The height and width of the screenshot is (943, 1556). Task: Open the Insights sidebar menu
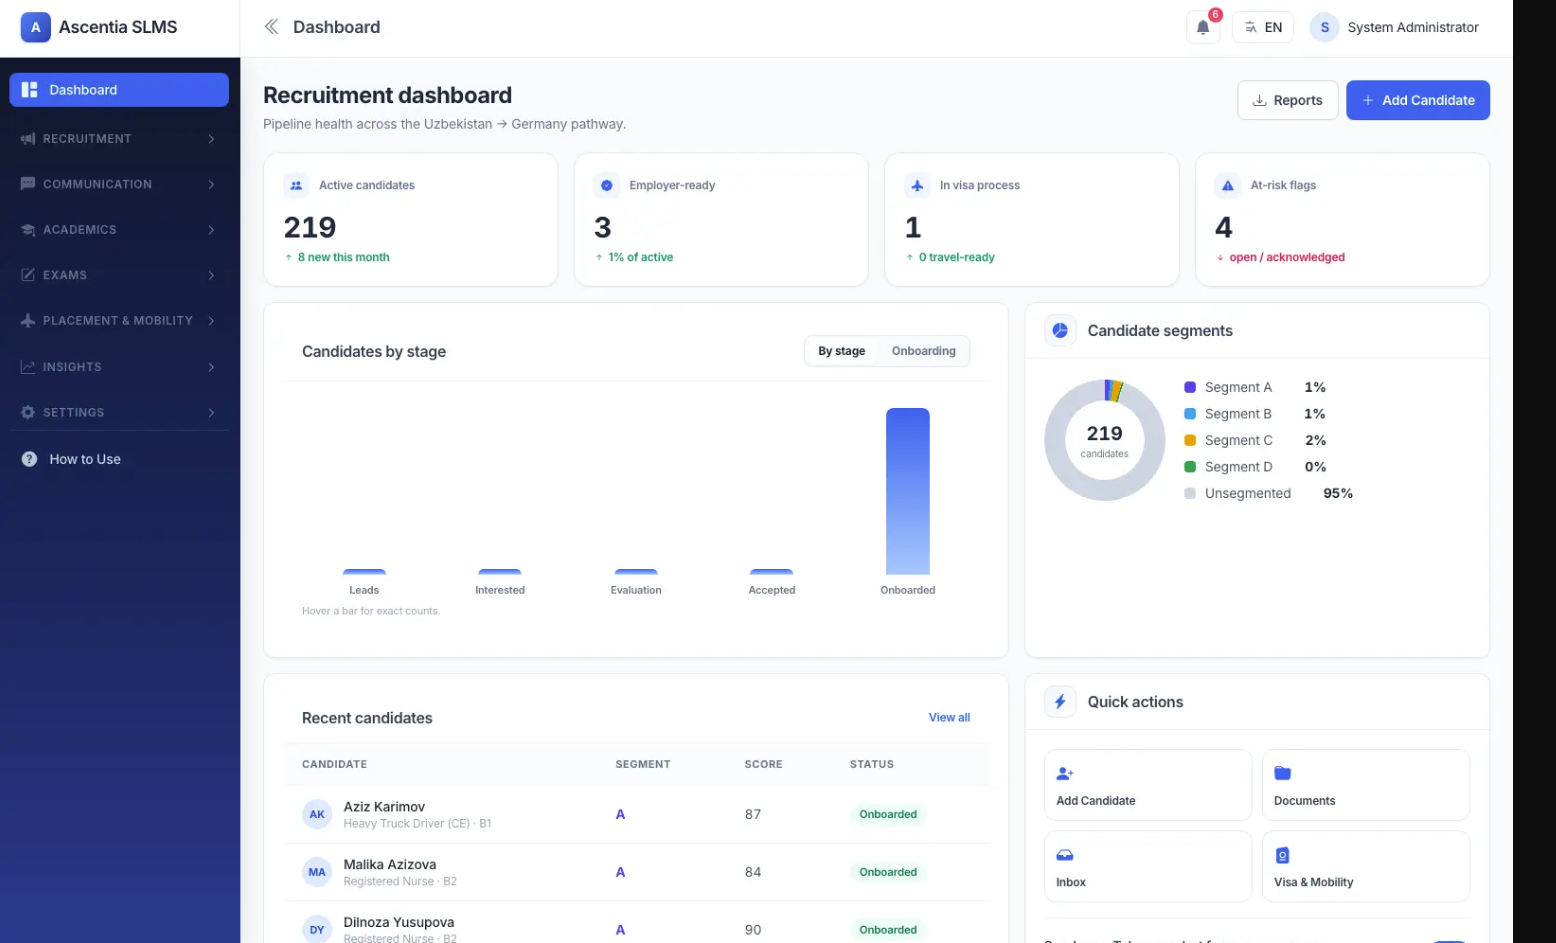click(x=119, y=367)
